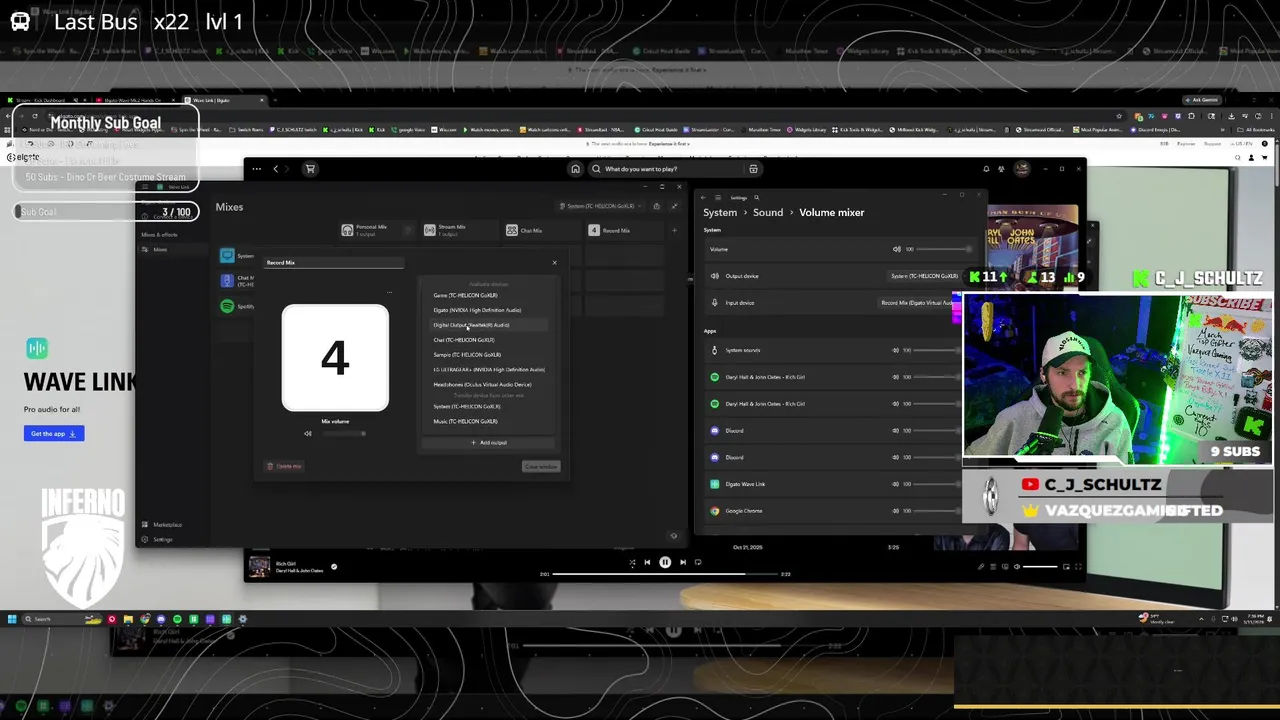
Task: Open Settings hamburger navigation menu
Action: (717, 198)
